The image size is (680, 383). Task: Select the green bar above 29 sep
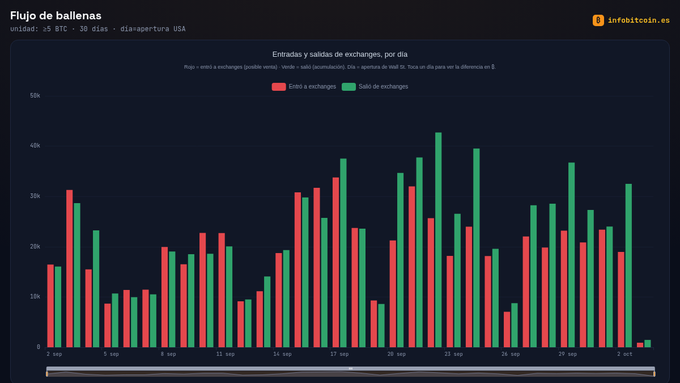[x=572, y=255]
